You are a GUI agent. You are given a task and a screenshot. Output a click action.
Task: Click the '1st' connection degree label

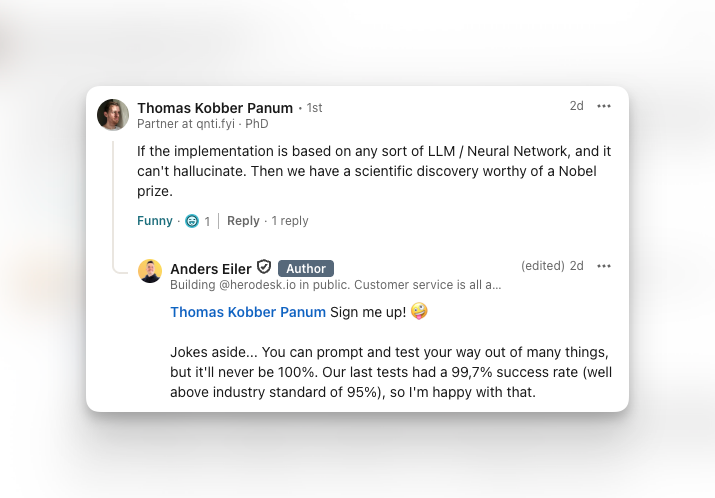tap(314, 108)
